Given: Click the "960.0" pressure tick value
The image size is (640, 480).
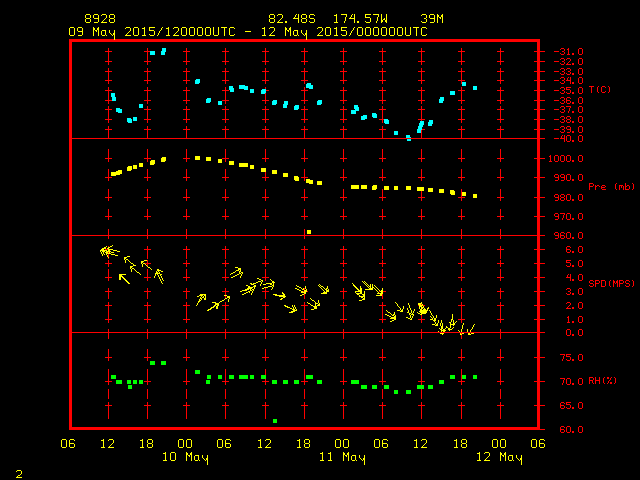Looking at the screenshot, I should (x=569, y=236).
